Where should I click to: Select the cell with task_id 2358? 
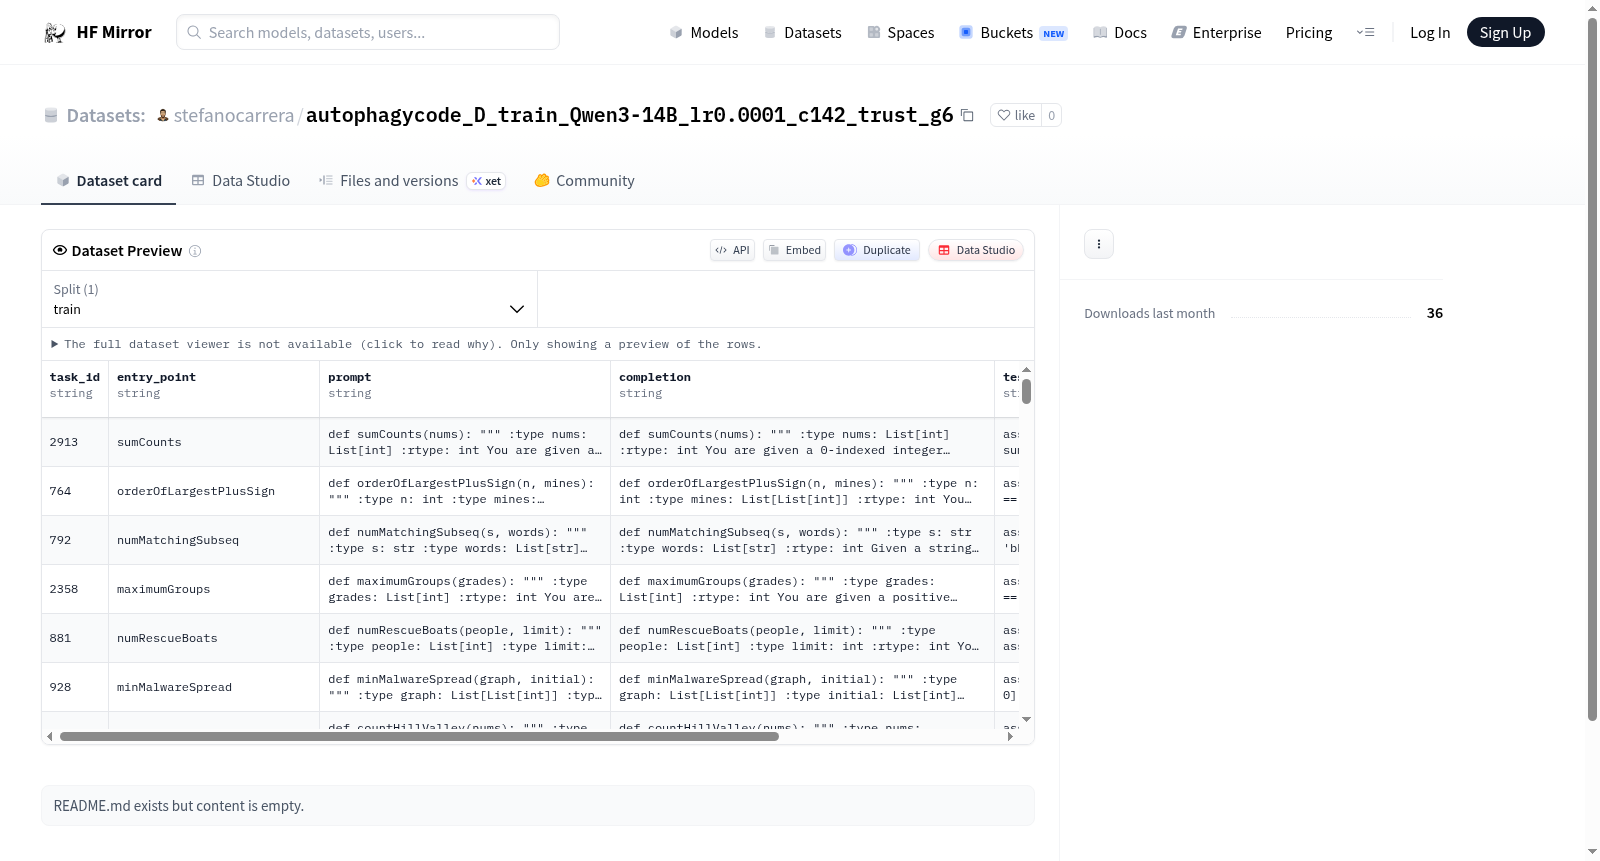(x=75, y=589)
